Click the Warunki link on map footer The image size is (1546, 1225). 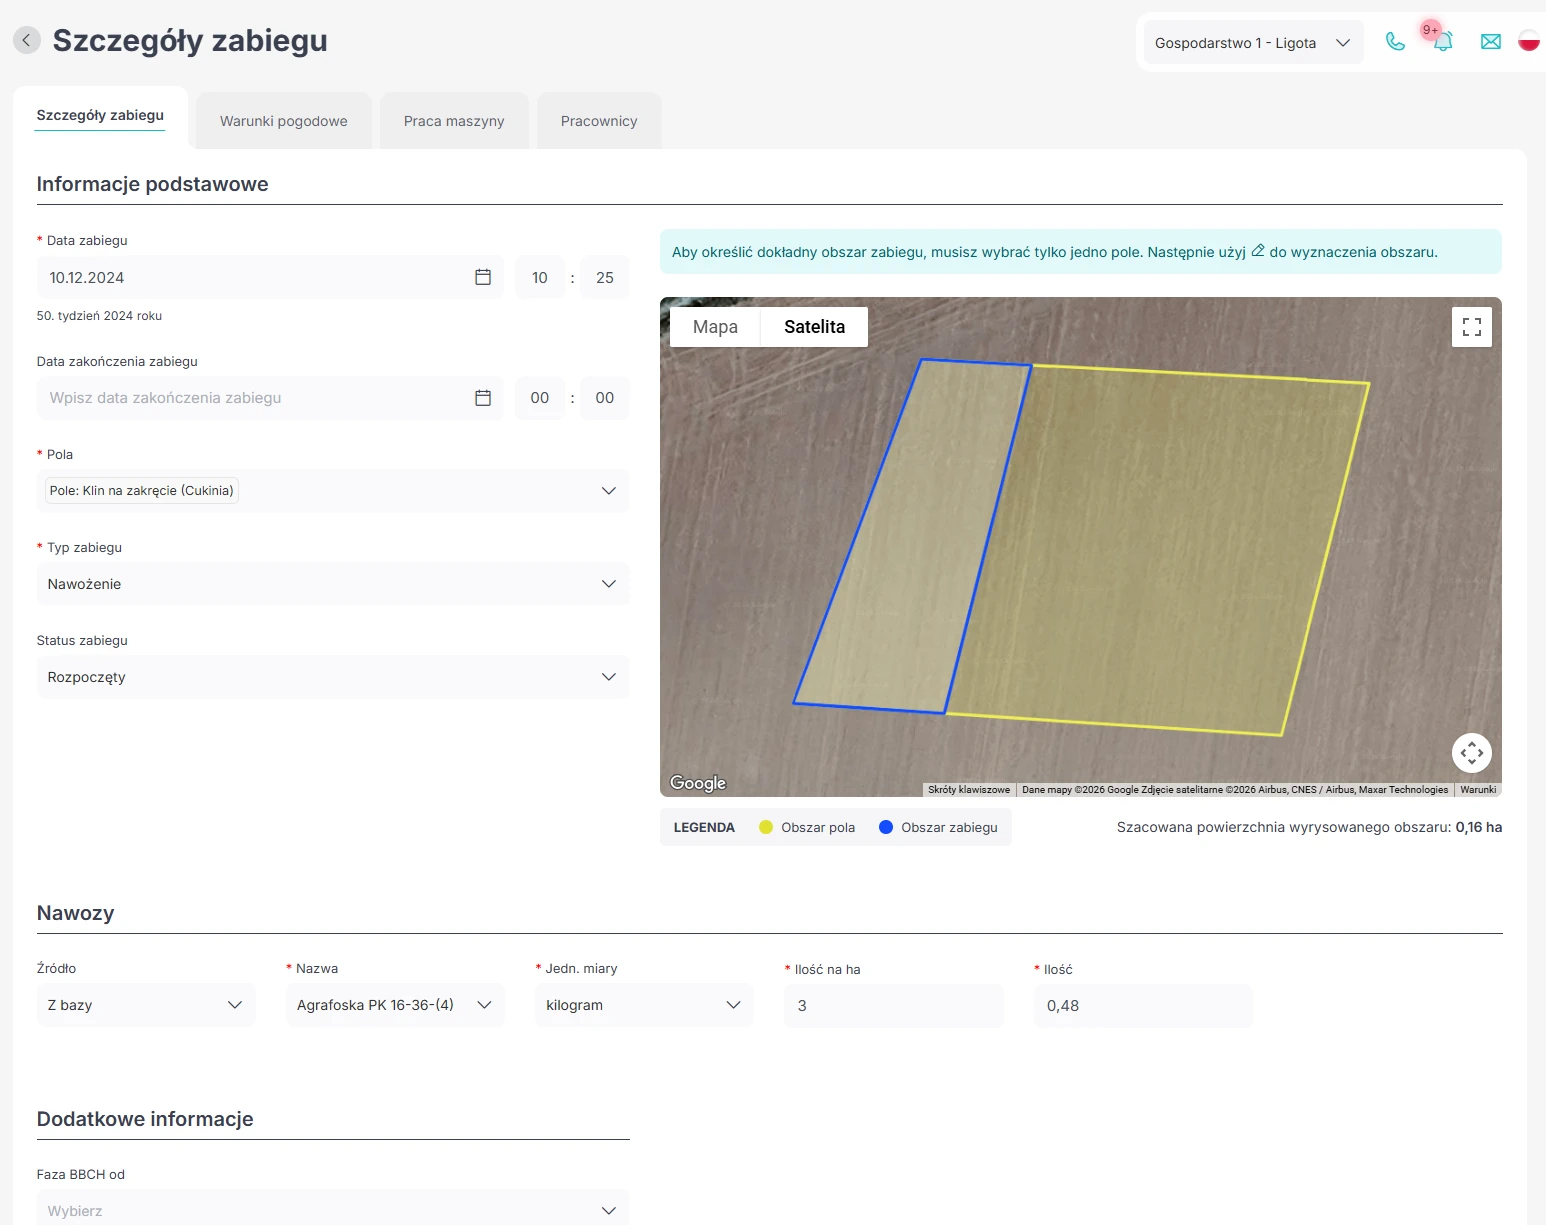tap(1477, 790)
